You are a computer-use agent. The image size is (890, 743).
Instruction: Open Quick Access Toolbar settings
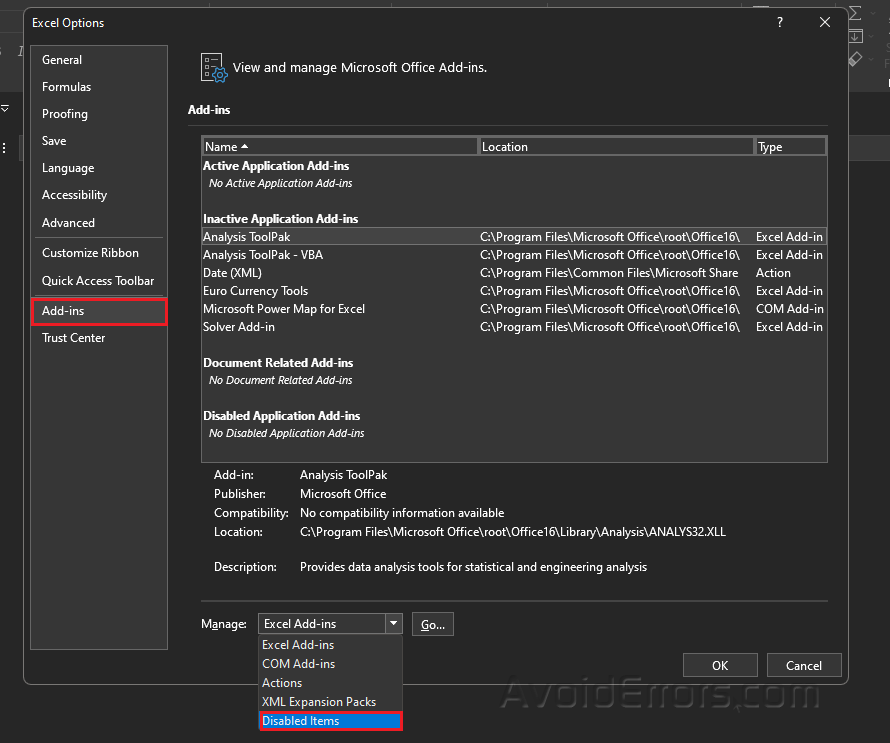pos(98,281)
